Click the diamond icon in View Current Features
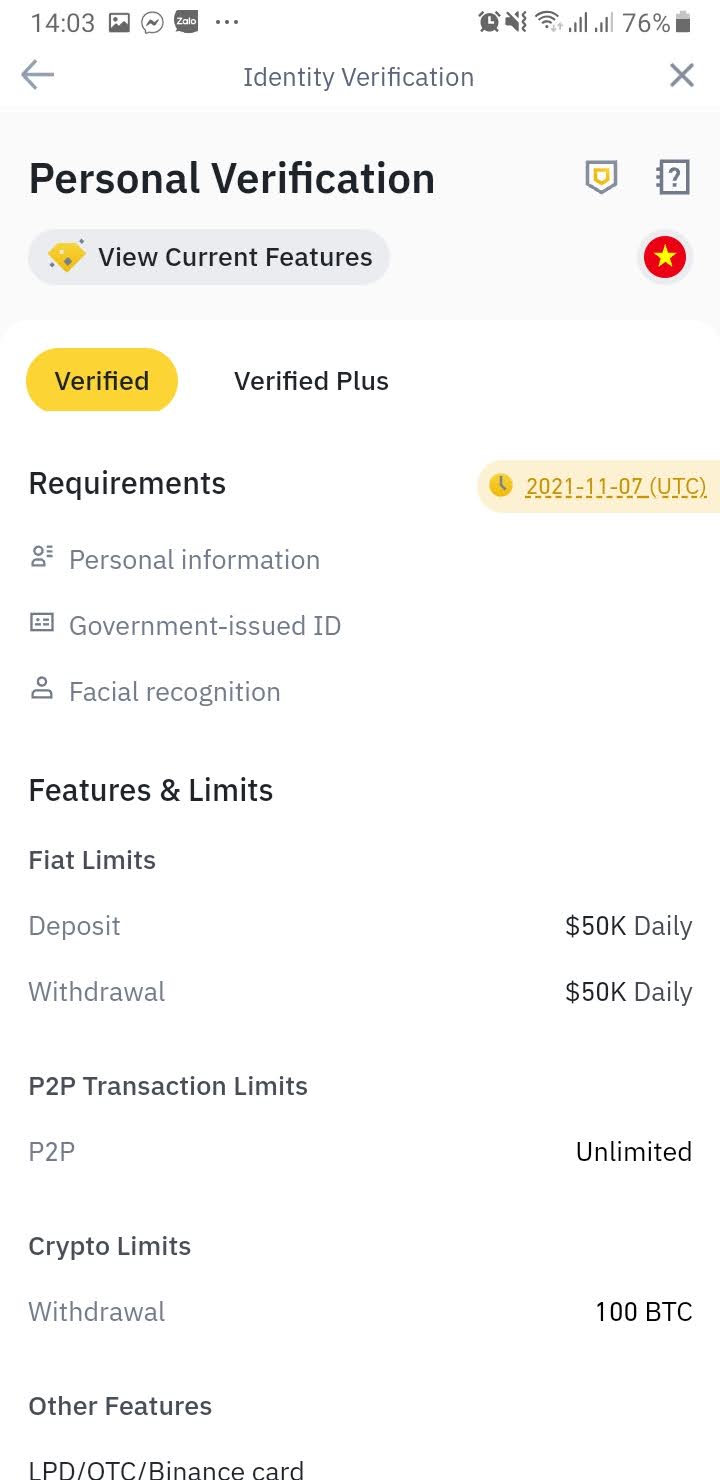Viewport: 720px width, 1480px height. (x=67, y=257)
